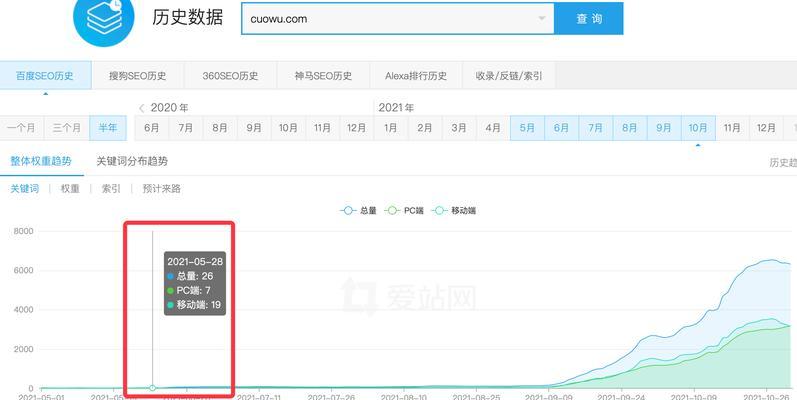Pick 2020 12月 in month timeline
This screenshot has height=400, width=797.
coord(356,128)
